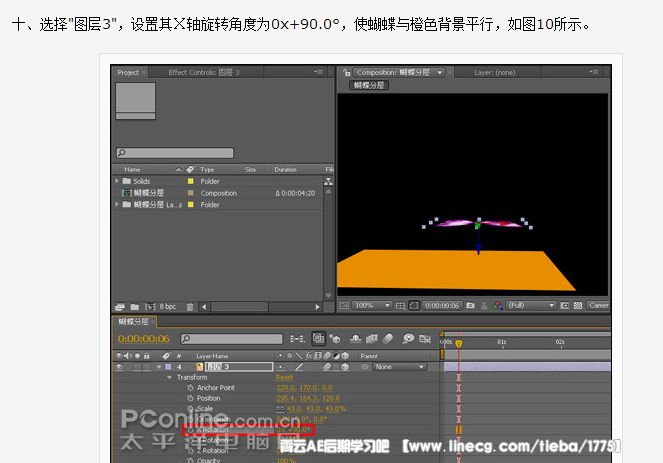Image resolution: width=663 pixels, height=463 pixels.
Task: Click the Project panel horizontal scrollbar
Action: [x=239, y=307]
